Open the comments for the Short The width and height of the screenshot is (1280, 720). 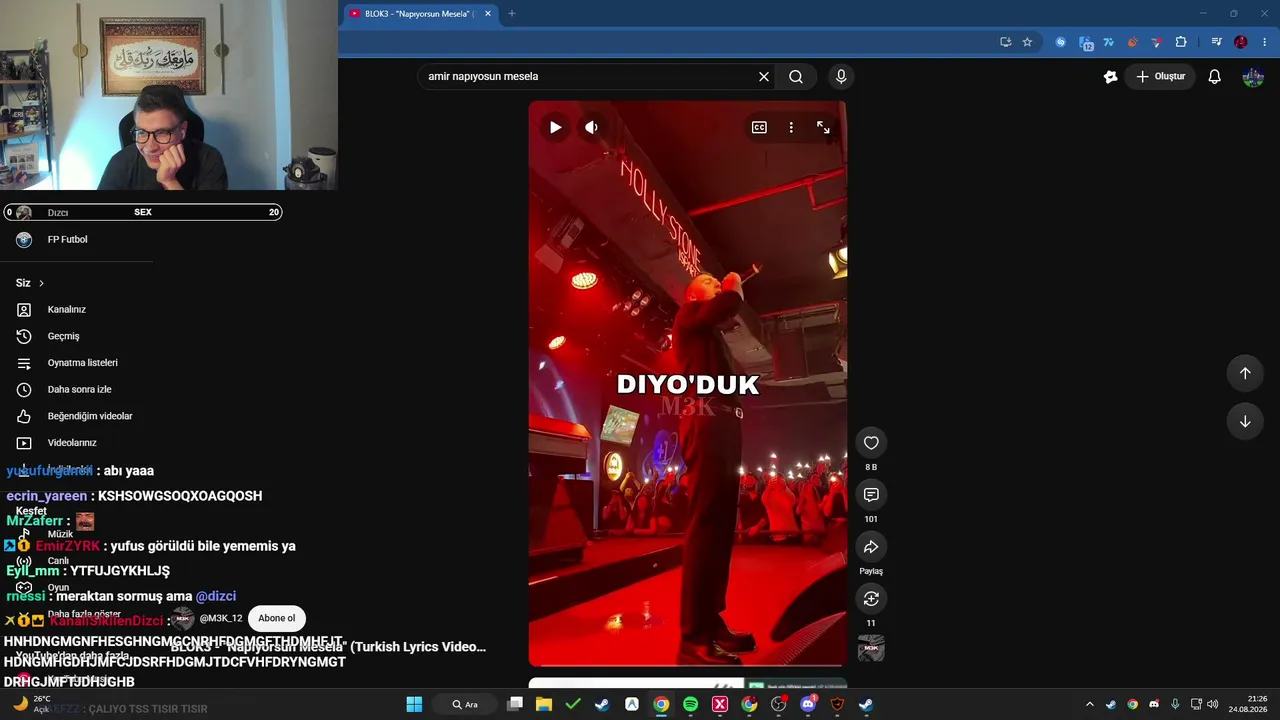coord(871,495)
